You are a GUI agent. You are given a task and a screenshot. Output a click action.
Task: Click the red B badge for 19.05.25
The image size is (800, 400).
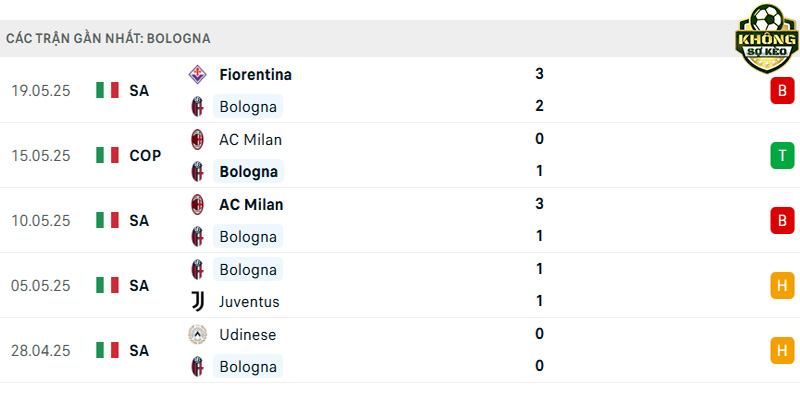pyautogui.click(x=782, y=91)
